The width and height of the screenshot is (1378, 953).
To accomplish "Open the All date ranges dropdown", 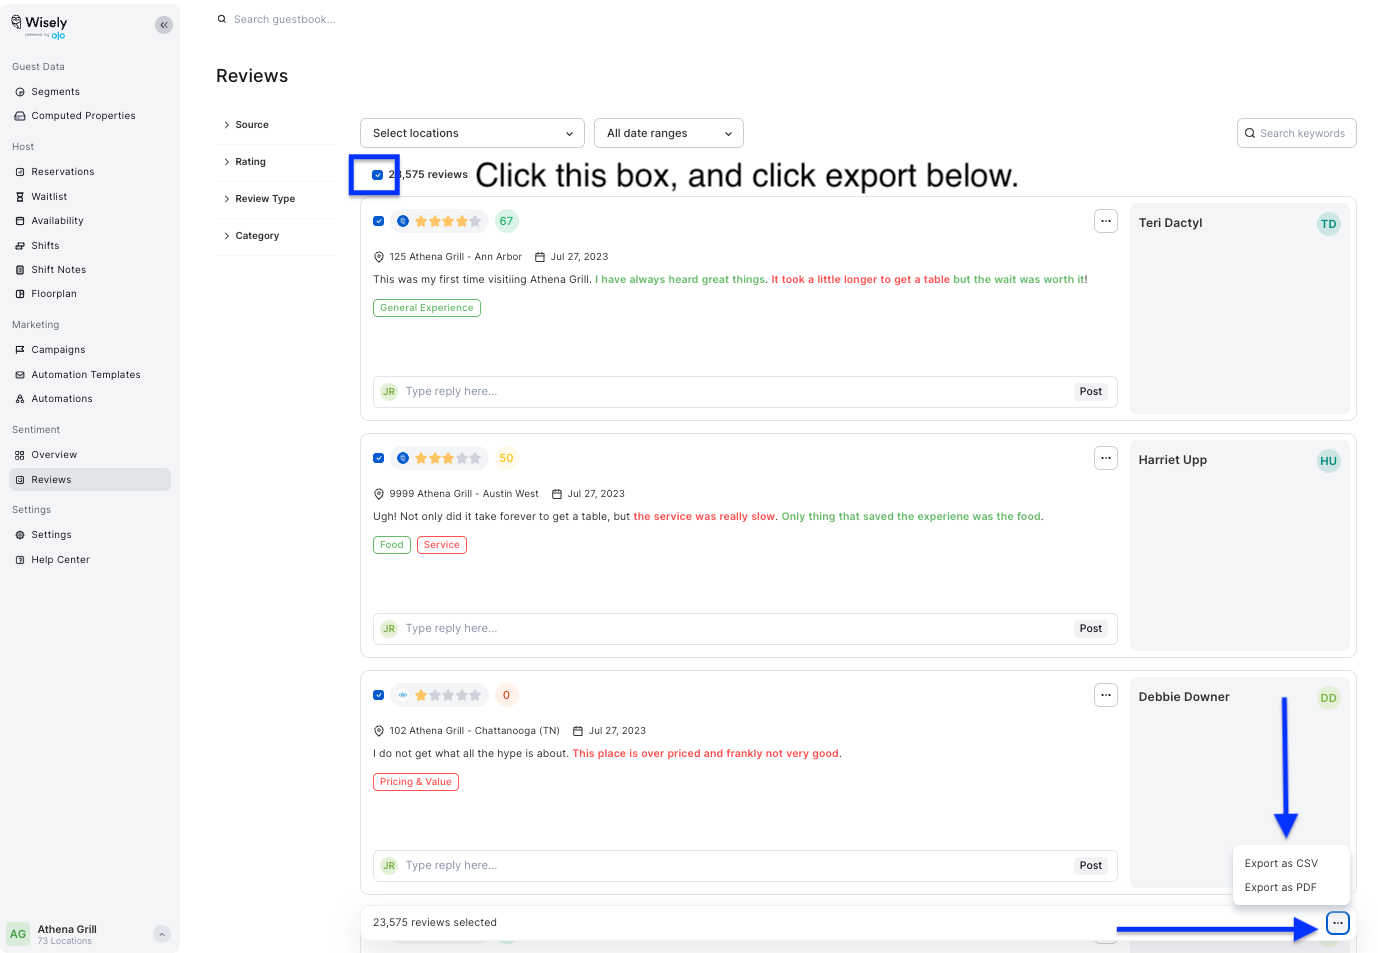I will click(x=669, y=133).
